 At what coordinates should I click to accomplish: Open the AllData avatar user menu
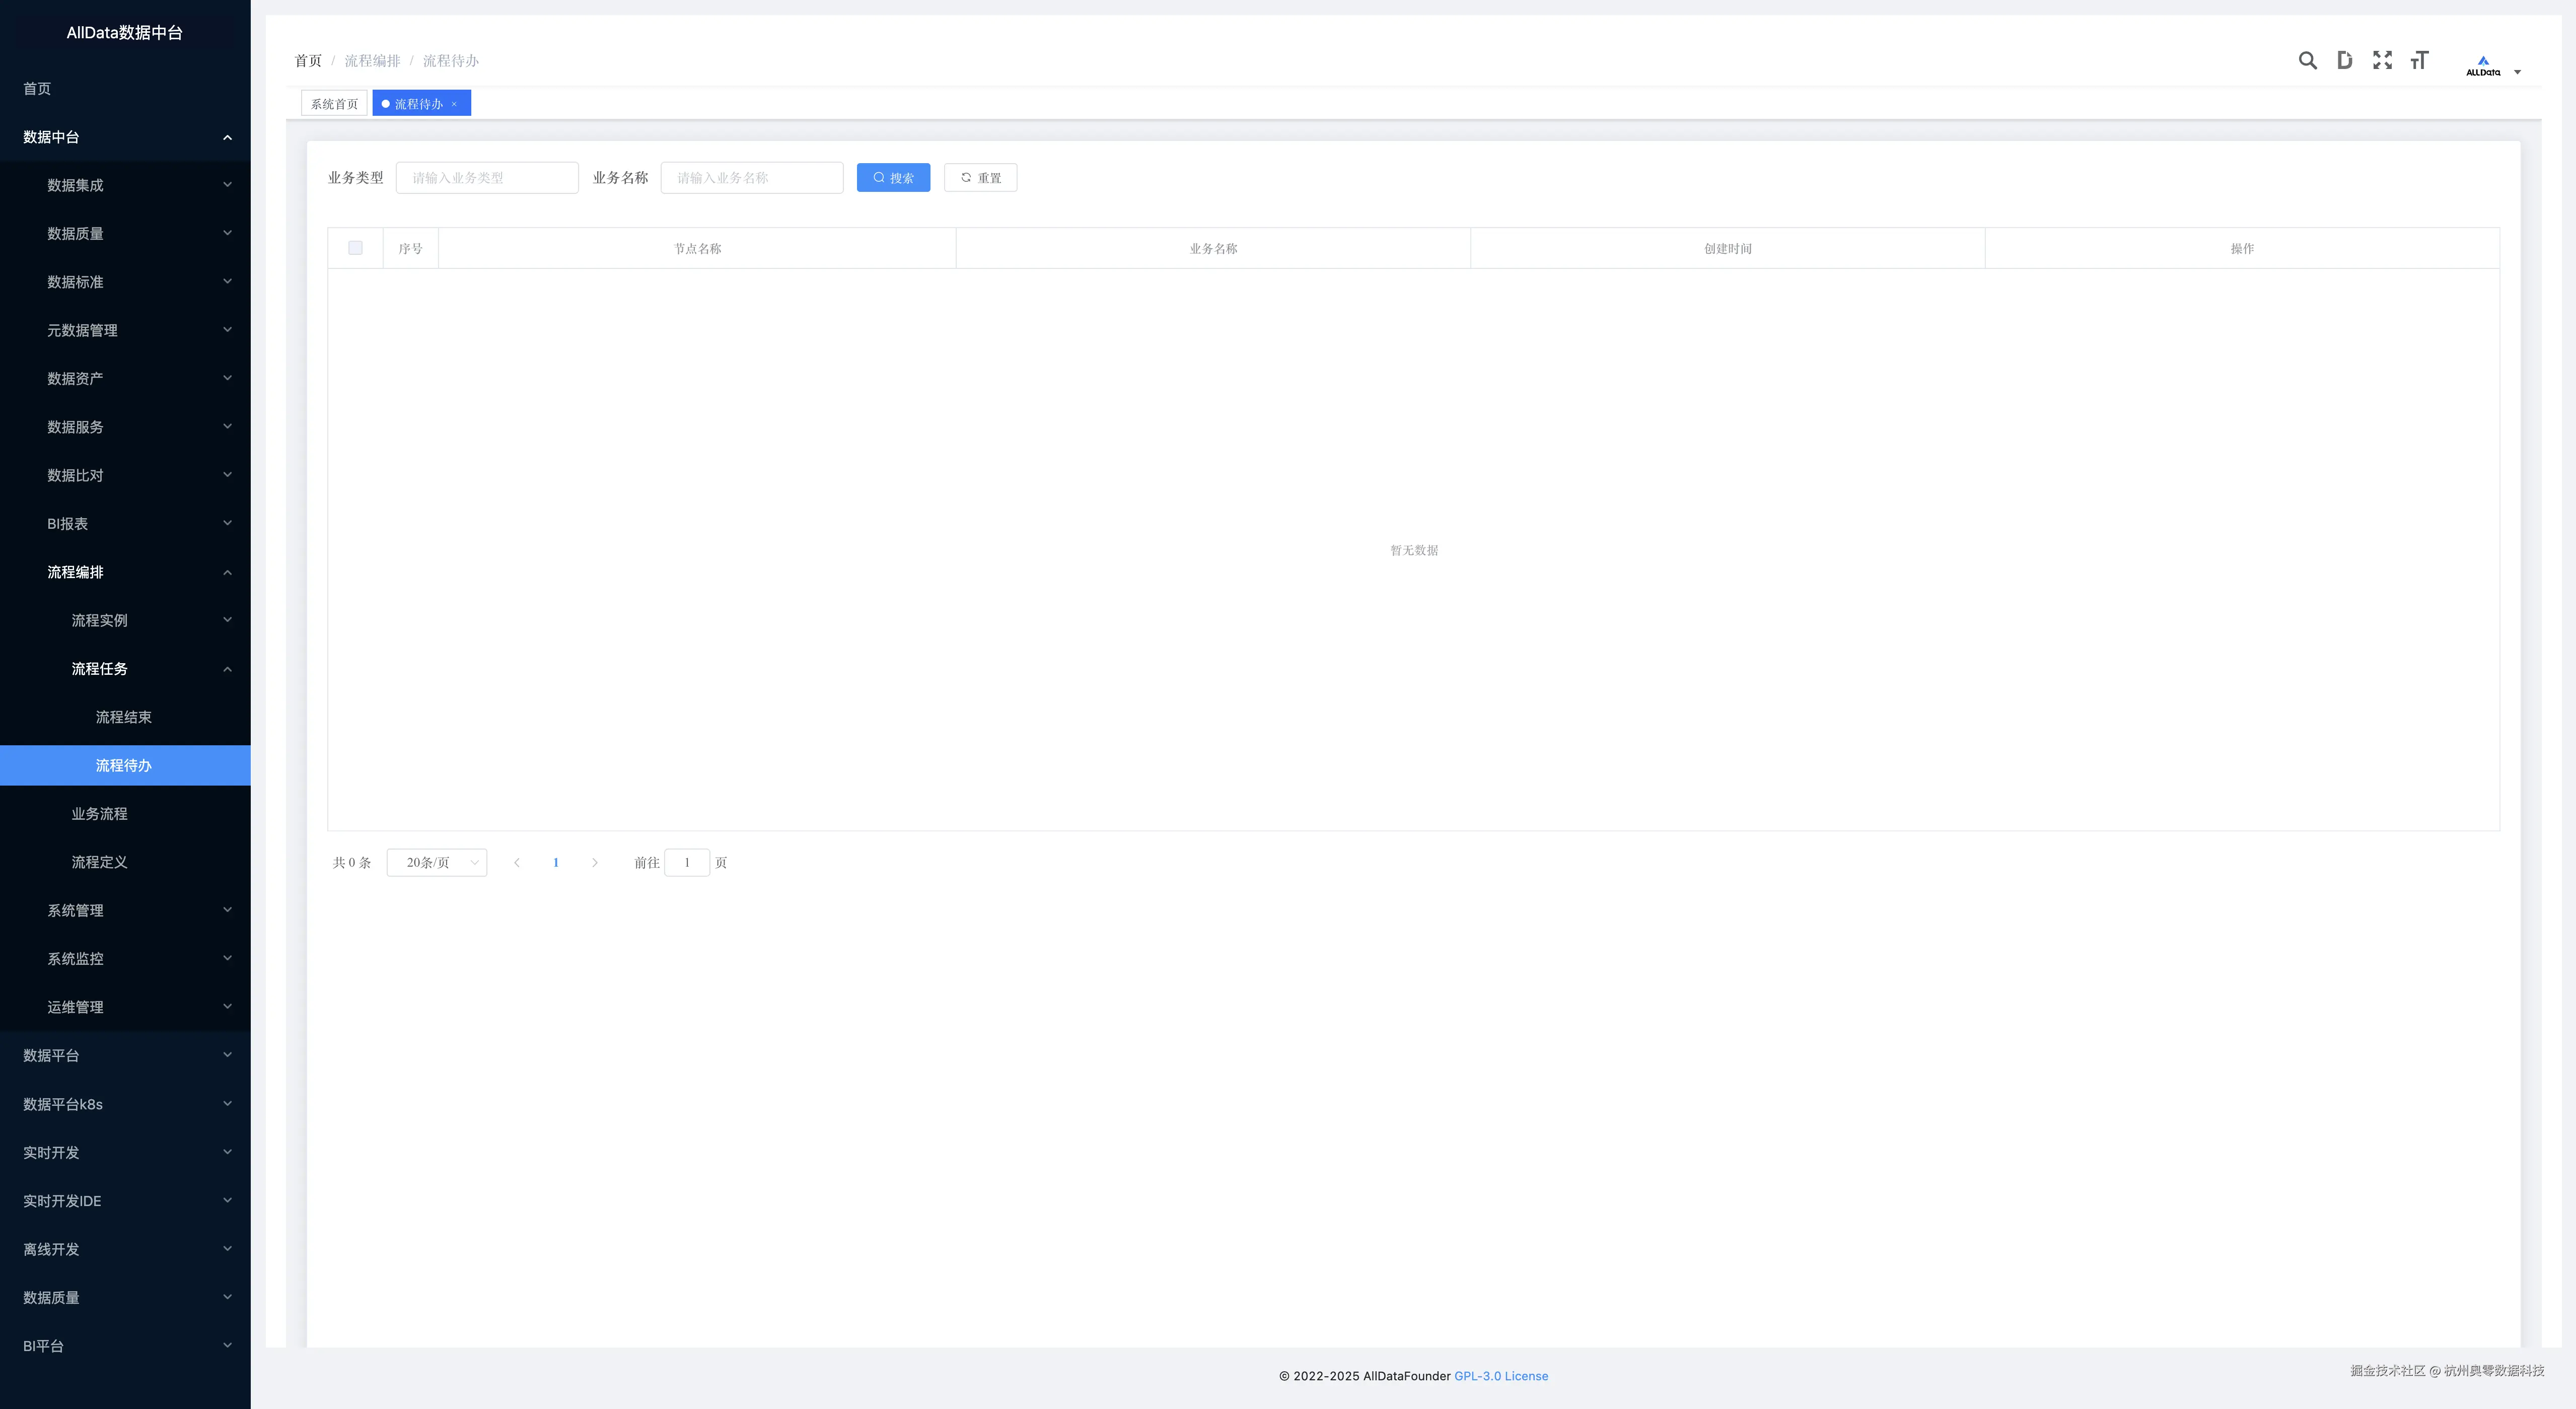pyautogui.click(x=2492, y=66)
